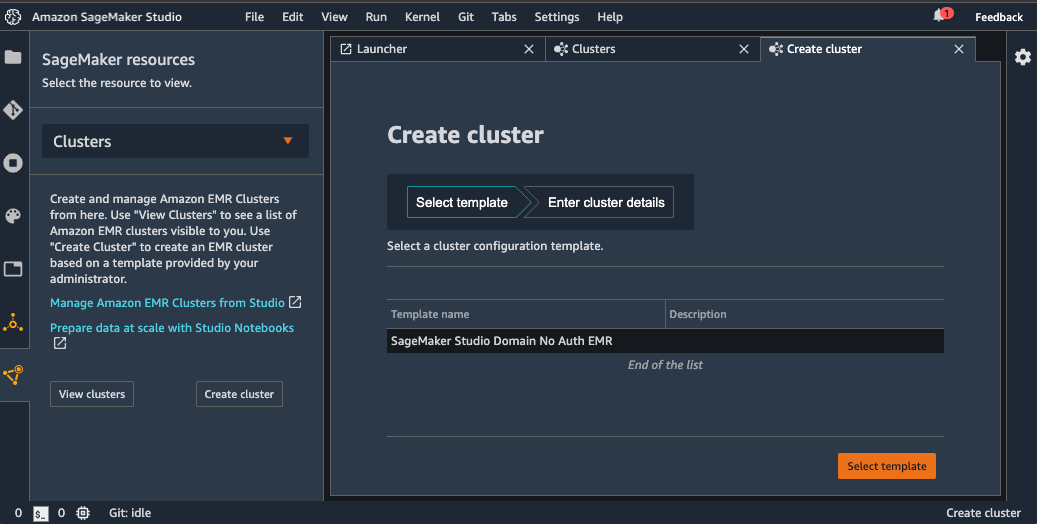Open the notification bell icon
Image resolution: width=1037 pixels, height=524 pixels.
click(940, 17)
